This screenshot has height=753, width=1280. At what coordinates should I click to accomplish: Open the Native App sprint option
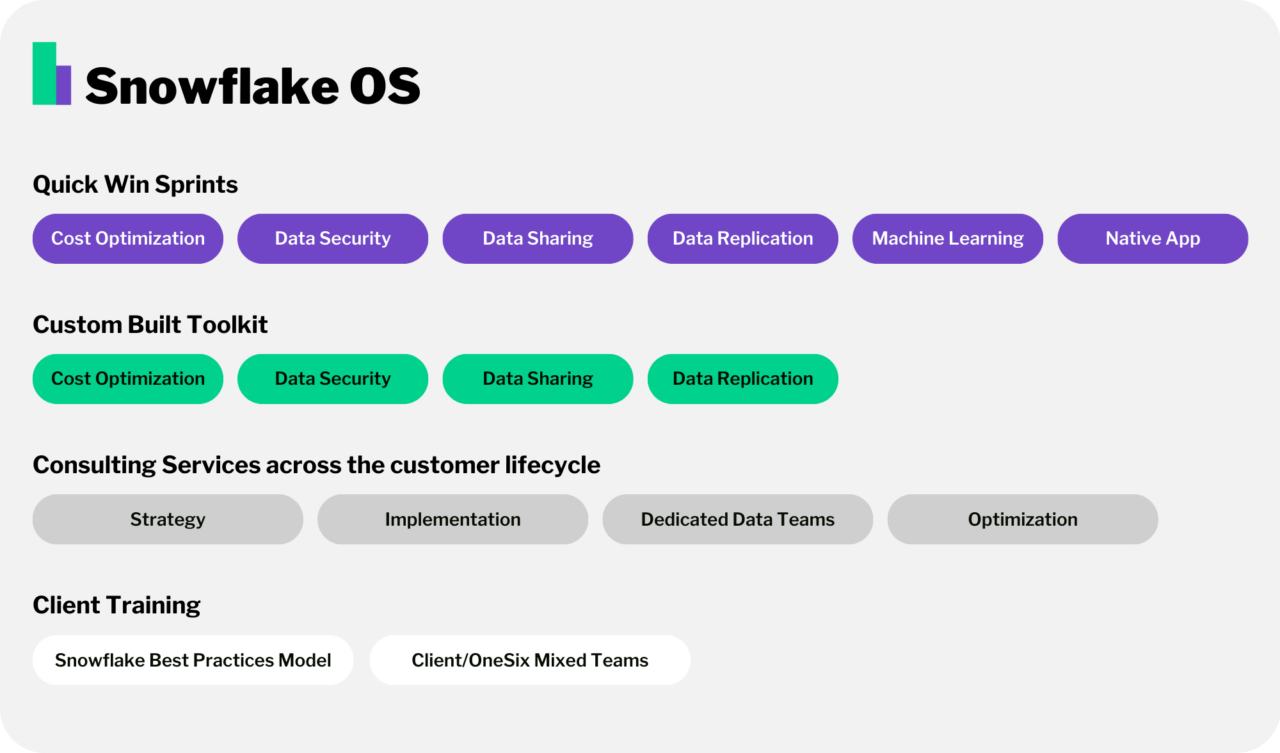[x=1152, y=238]
